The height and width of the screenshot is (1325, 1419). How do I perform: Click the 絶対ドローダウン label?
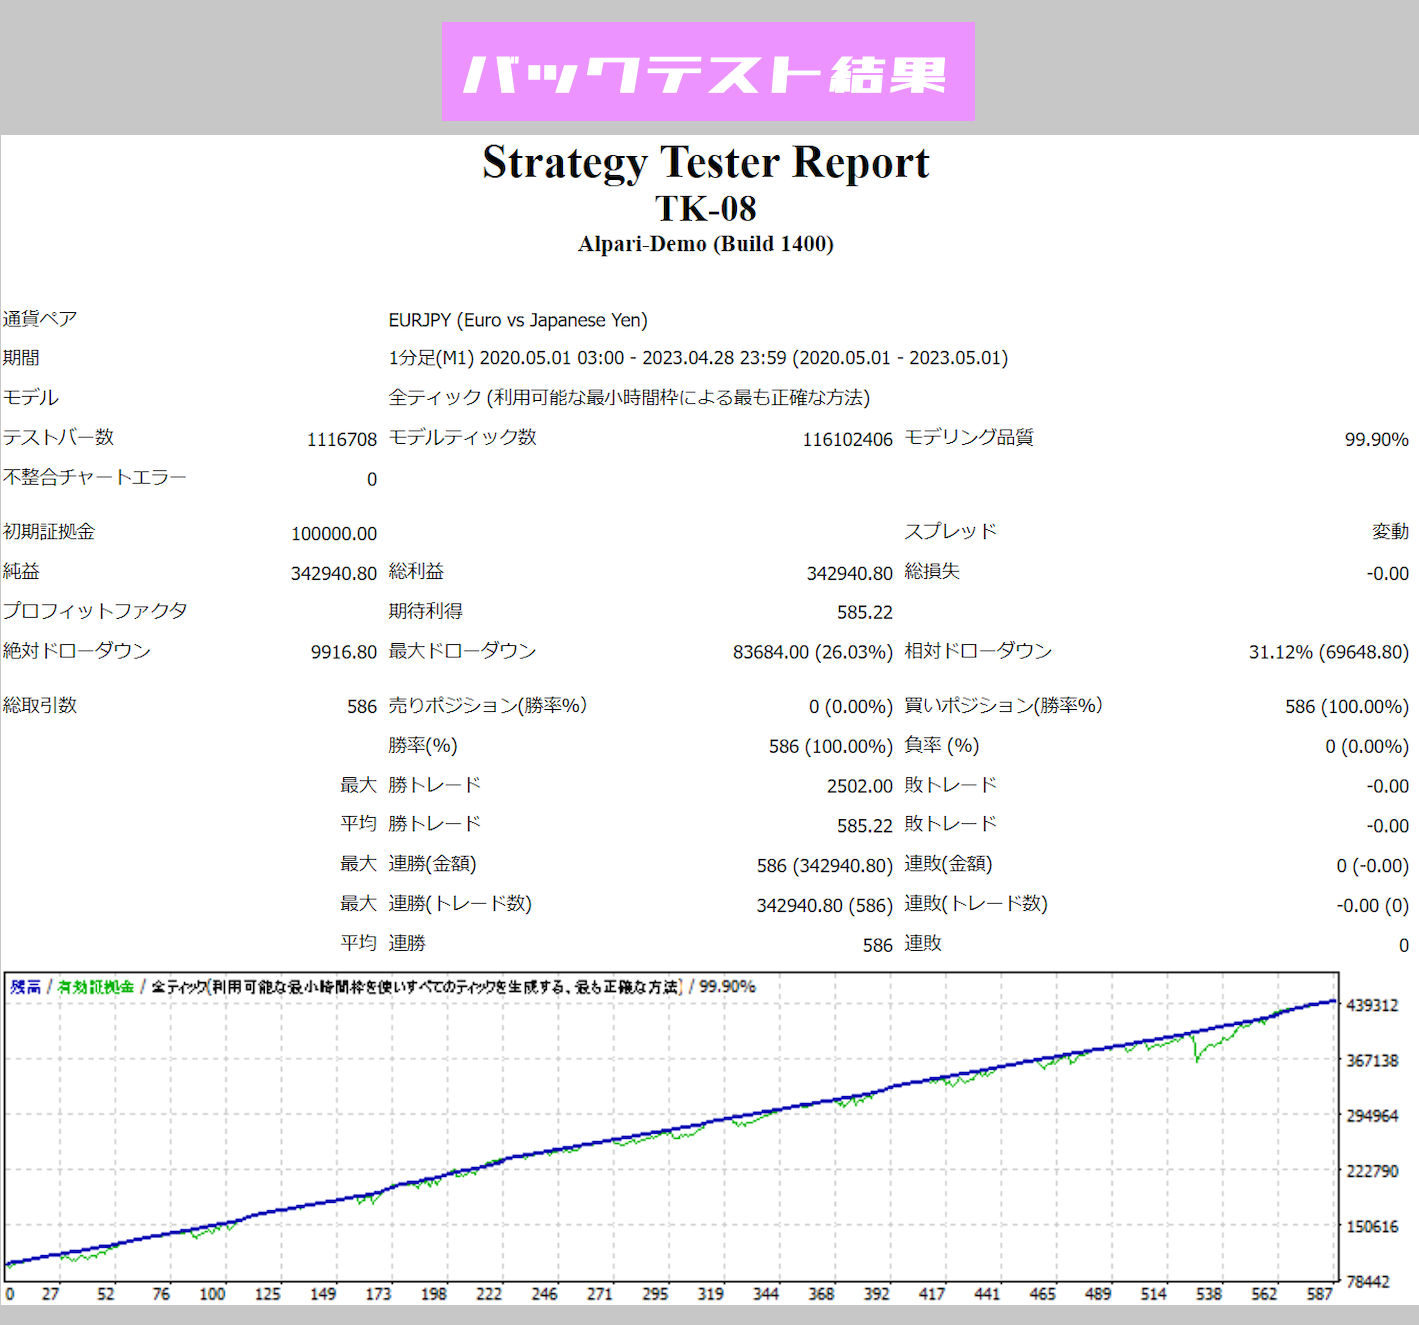(x=77, y=651)
